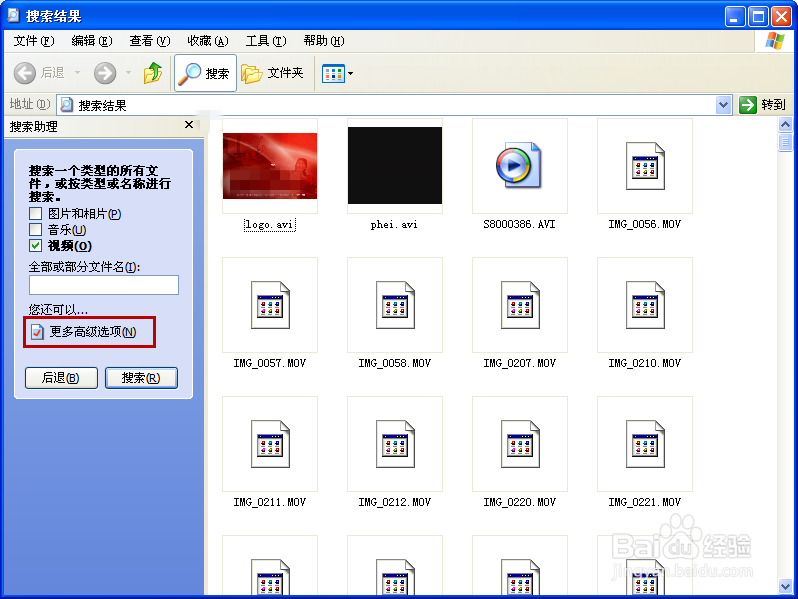Image resolution: width=798 pixels, height=599 pixels.
Task: Go up one folder level icon
Action: pyautogui.click(x=153, y=73)
